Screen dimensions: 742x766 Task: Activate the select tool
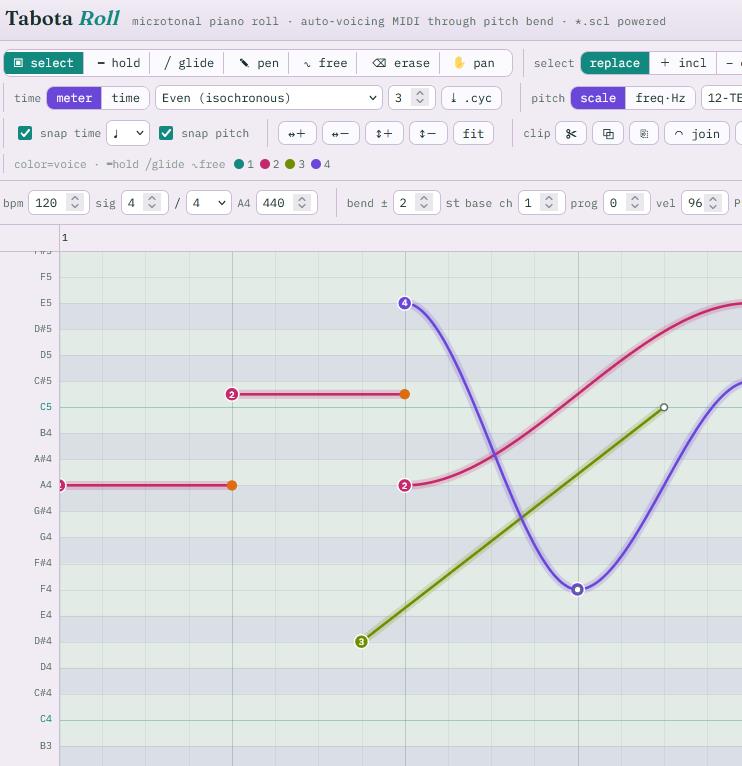(x=43, y=63)
